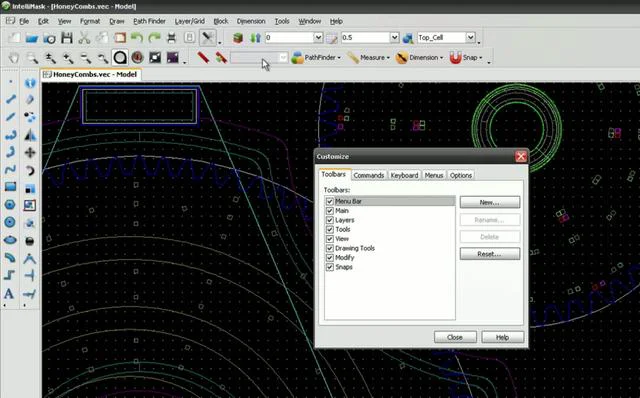Switch to the Keyboard tab
This screenshot has height=398, width=640.
point(404,175)
